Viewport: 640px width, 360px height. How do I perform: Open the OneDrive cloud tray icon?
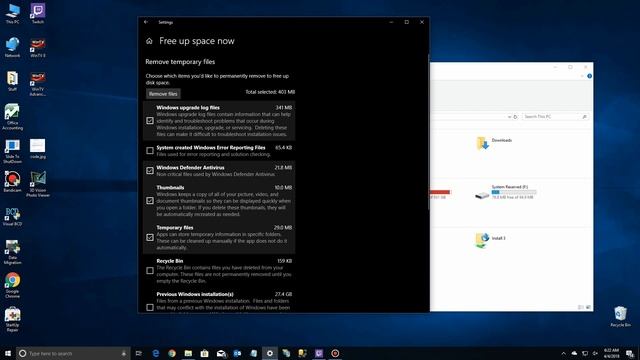pyautogui.click(x=574, y=353)
